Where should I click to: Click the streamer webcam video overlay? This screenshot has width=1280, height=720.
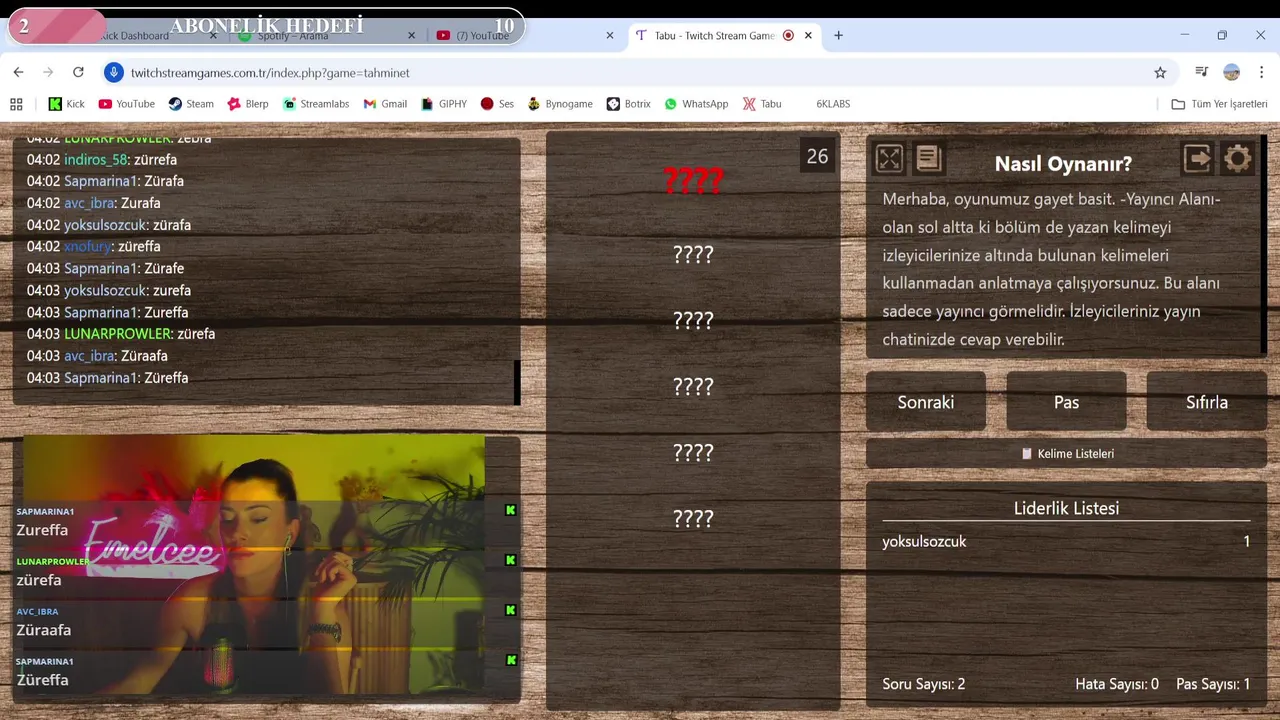(x=254, y=565)
